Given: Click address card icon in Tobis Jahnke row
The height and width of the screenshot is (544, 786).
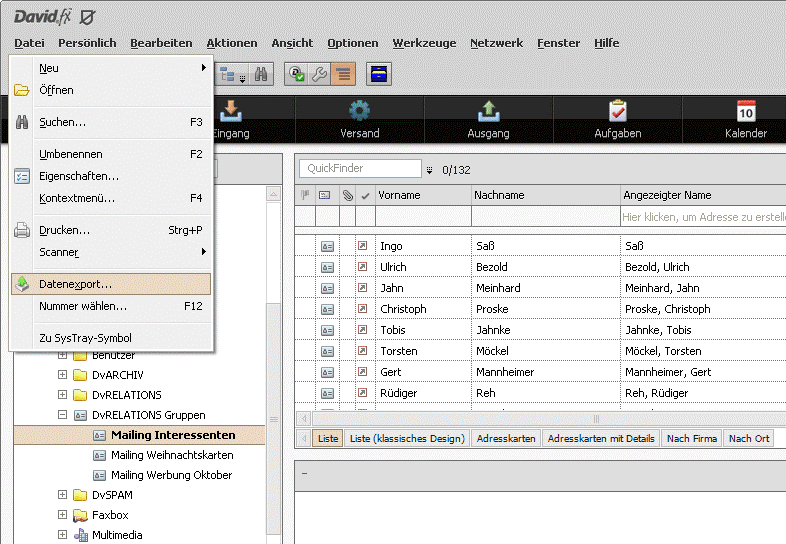Looking at the screenshot, I should click(x=327, y=330).
